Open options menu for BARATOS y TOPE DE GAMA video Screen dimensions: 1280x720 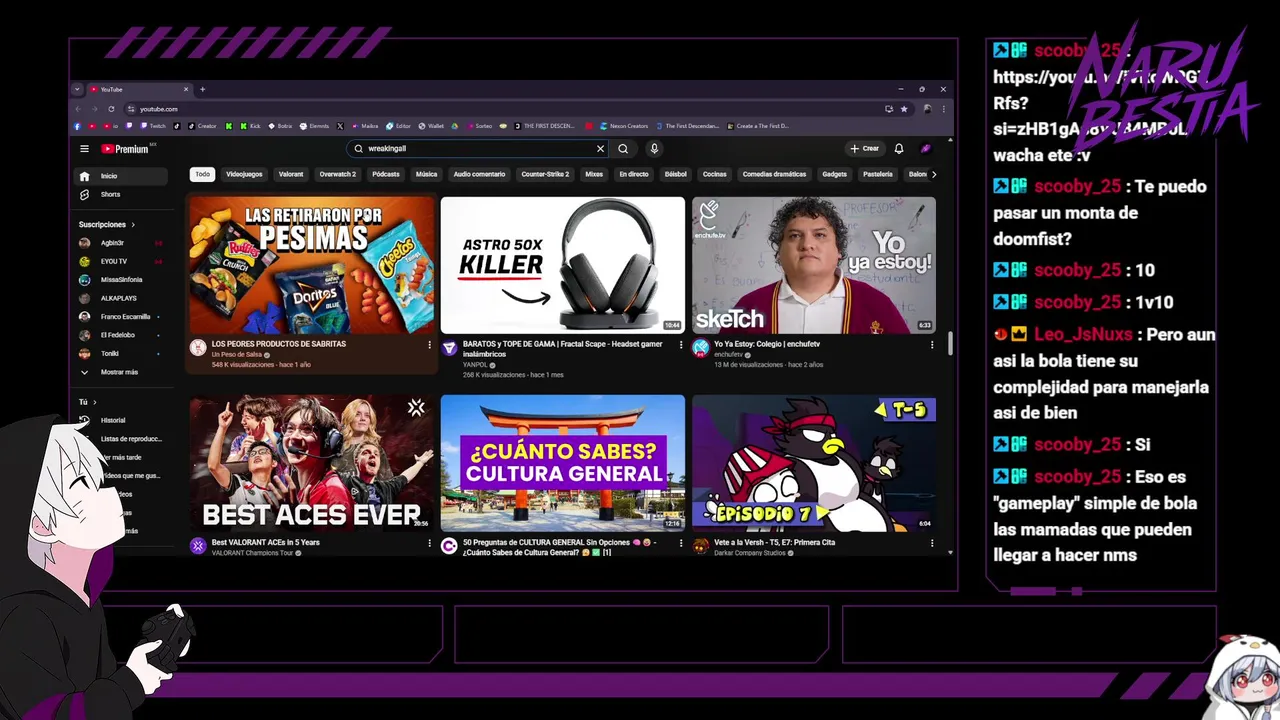pos(681,345)
